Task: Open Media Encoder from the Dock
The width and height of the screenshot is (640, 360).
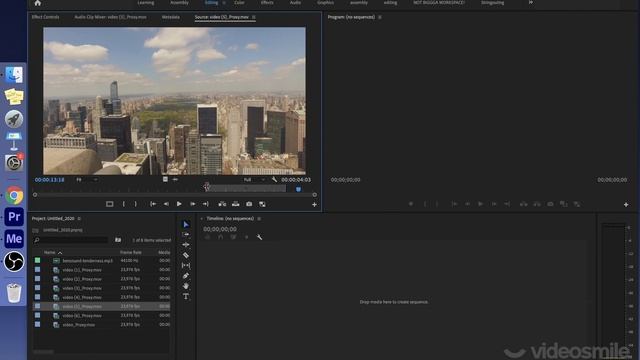Action: point(14,238)
